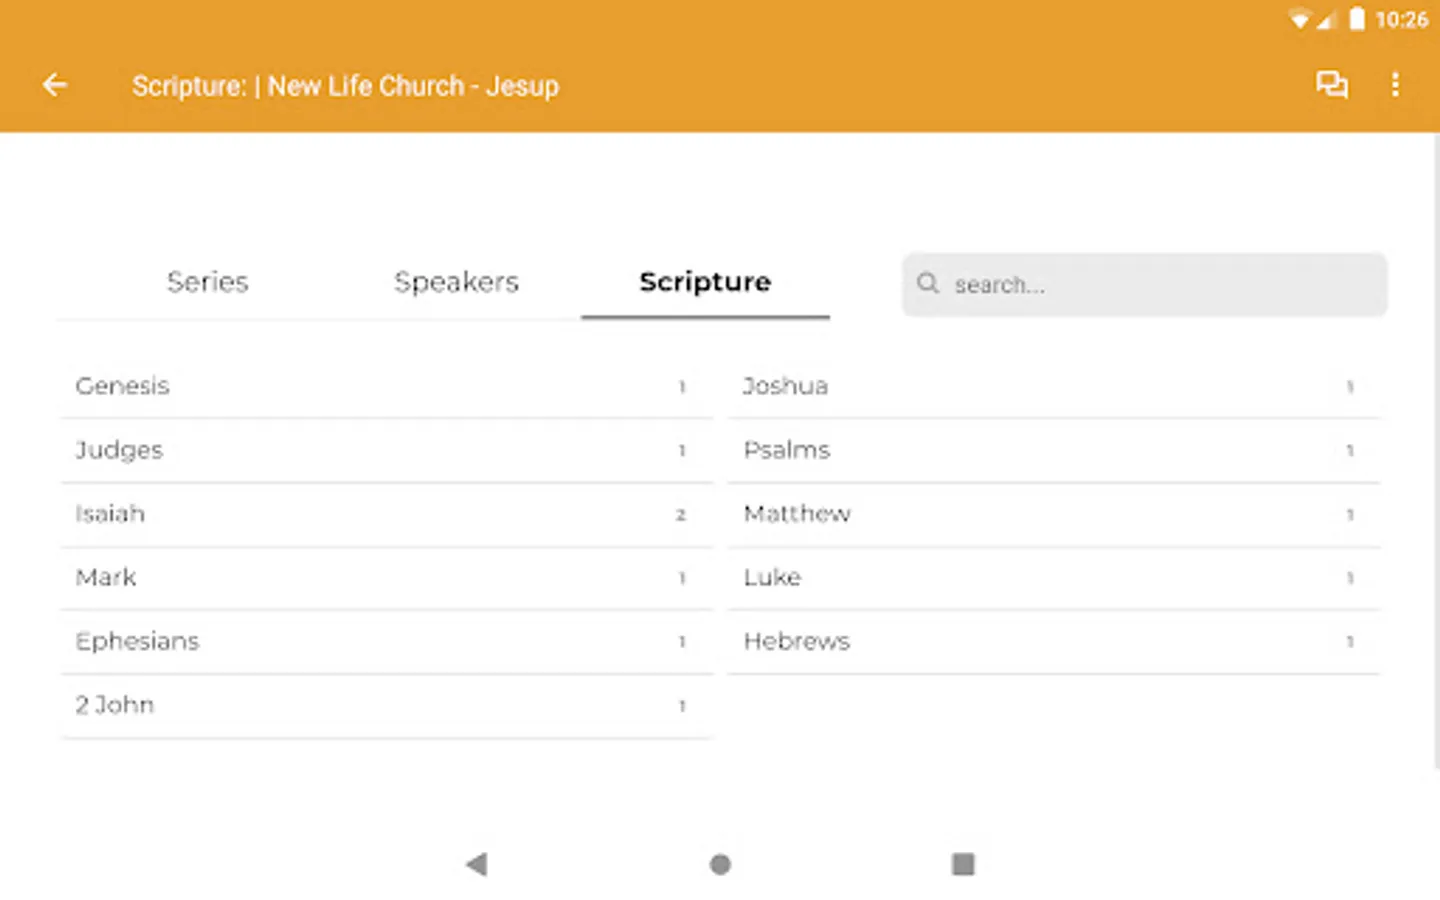Screen dimensions: 1440x900
Task: Click the search magnifier icon
Action: (928, 284)
